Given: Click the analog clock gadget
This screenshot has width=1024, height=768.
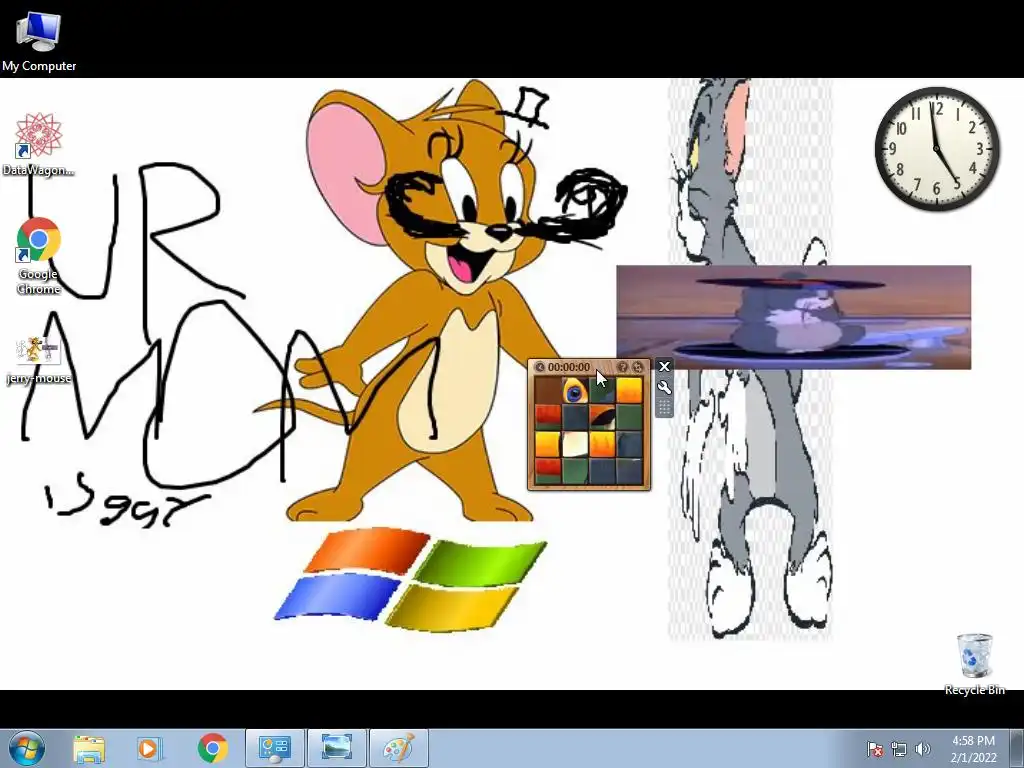Looking at the screenshot, I should (x=937, y=149).
